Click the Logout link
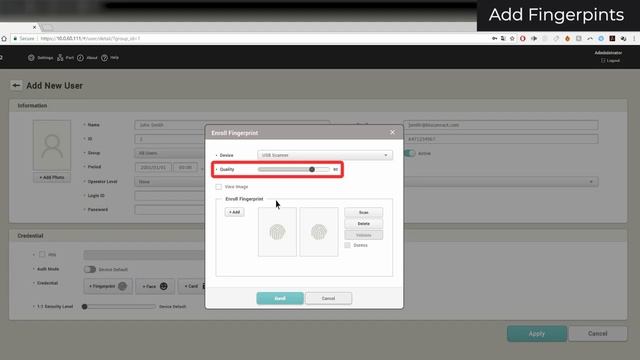Image resolution: width=640 pixels, height=360 pixels. coord(611,60)
